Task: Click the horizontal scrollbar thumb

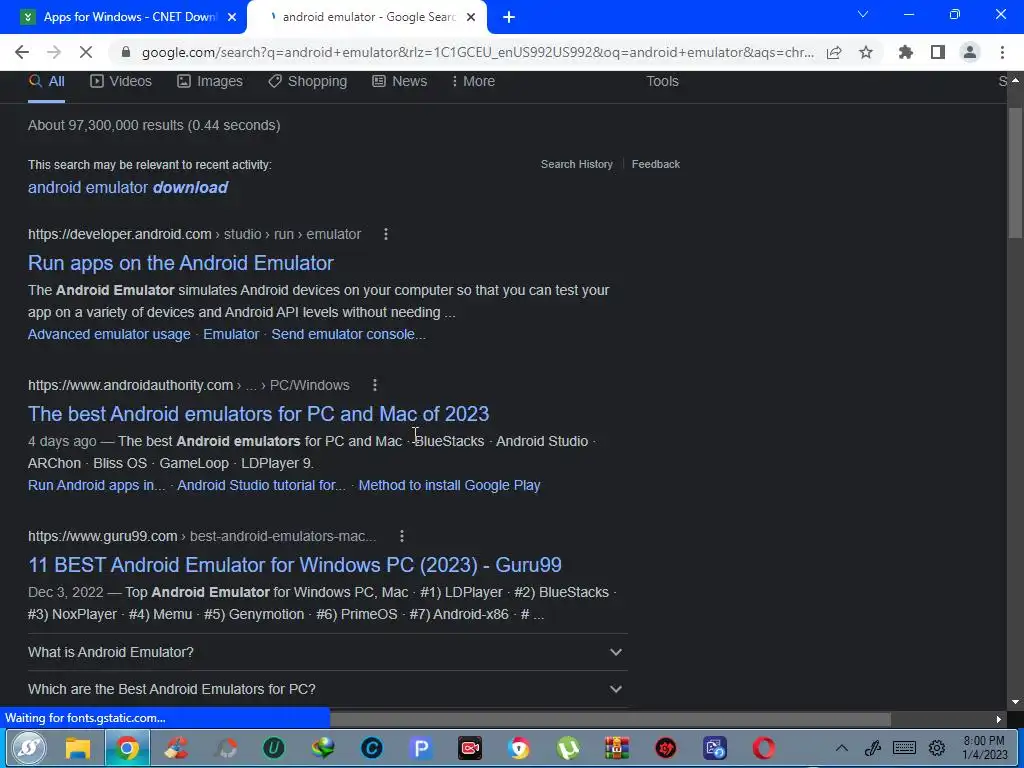Action: click(611, 719)
